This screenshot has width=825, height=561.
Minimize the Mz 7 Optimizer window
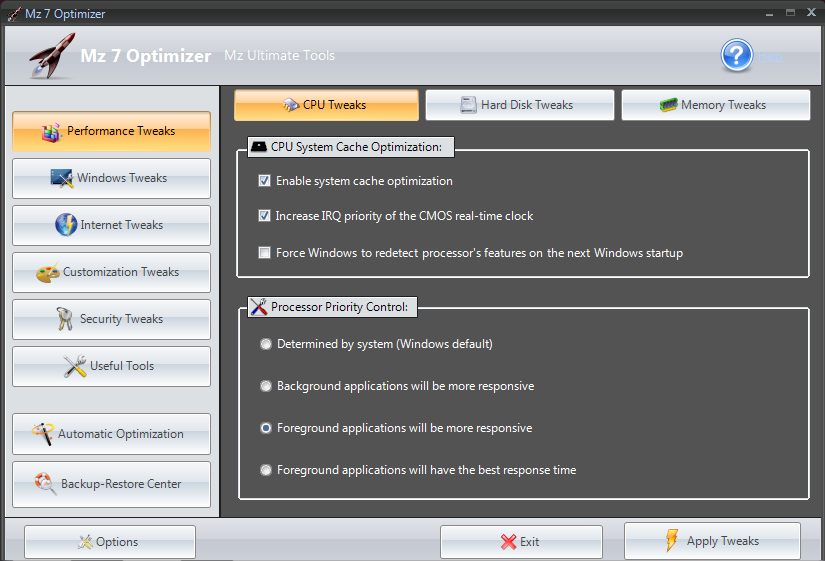[x=769, y=14]
